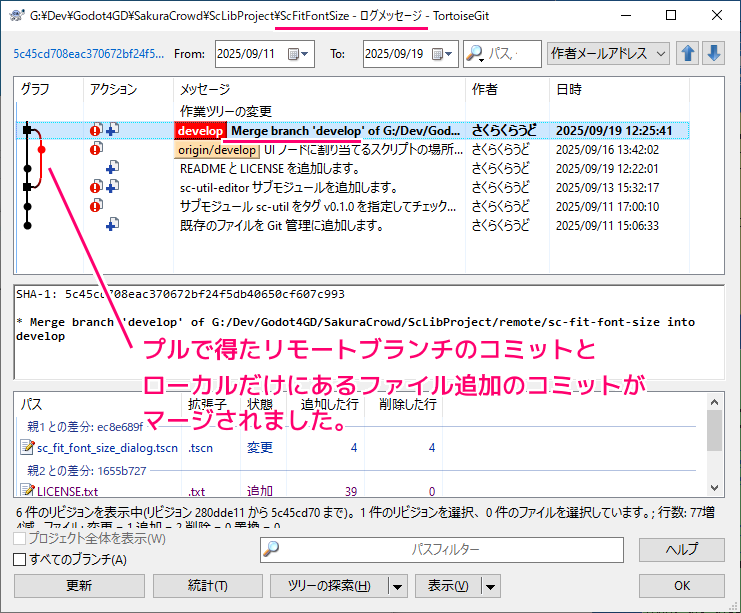Click the modified action icon on Merge branch row
This screenshot has height=613, width=741.
pos(96,130)
